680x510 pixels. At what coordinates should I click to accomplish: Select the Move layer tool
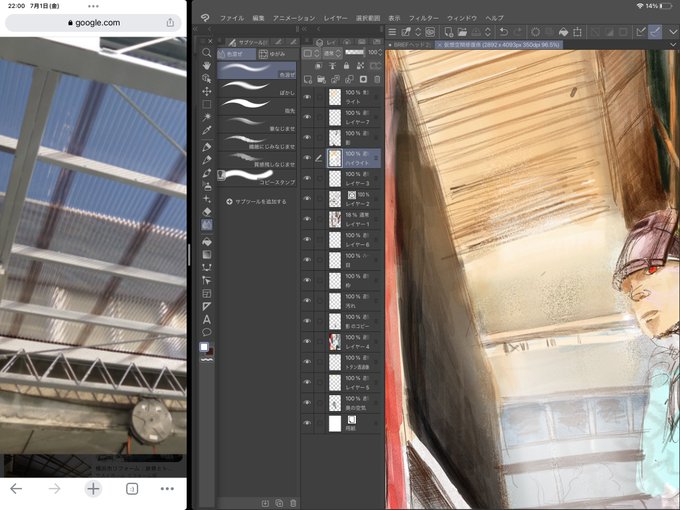206,92
